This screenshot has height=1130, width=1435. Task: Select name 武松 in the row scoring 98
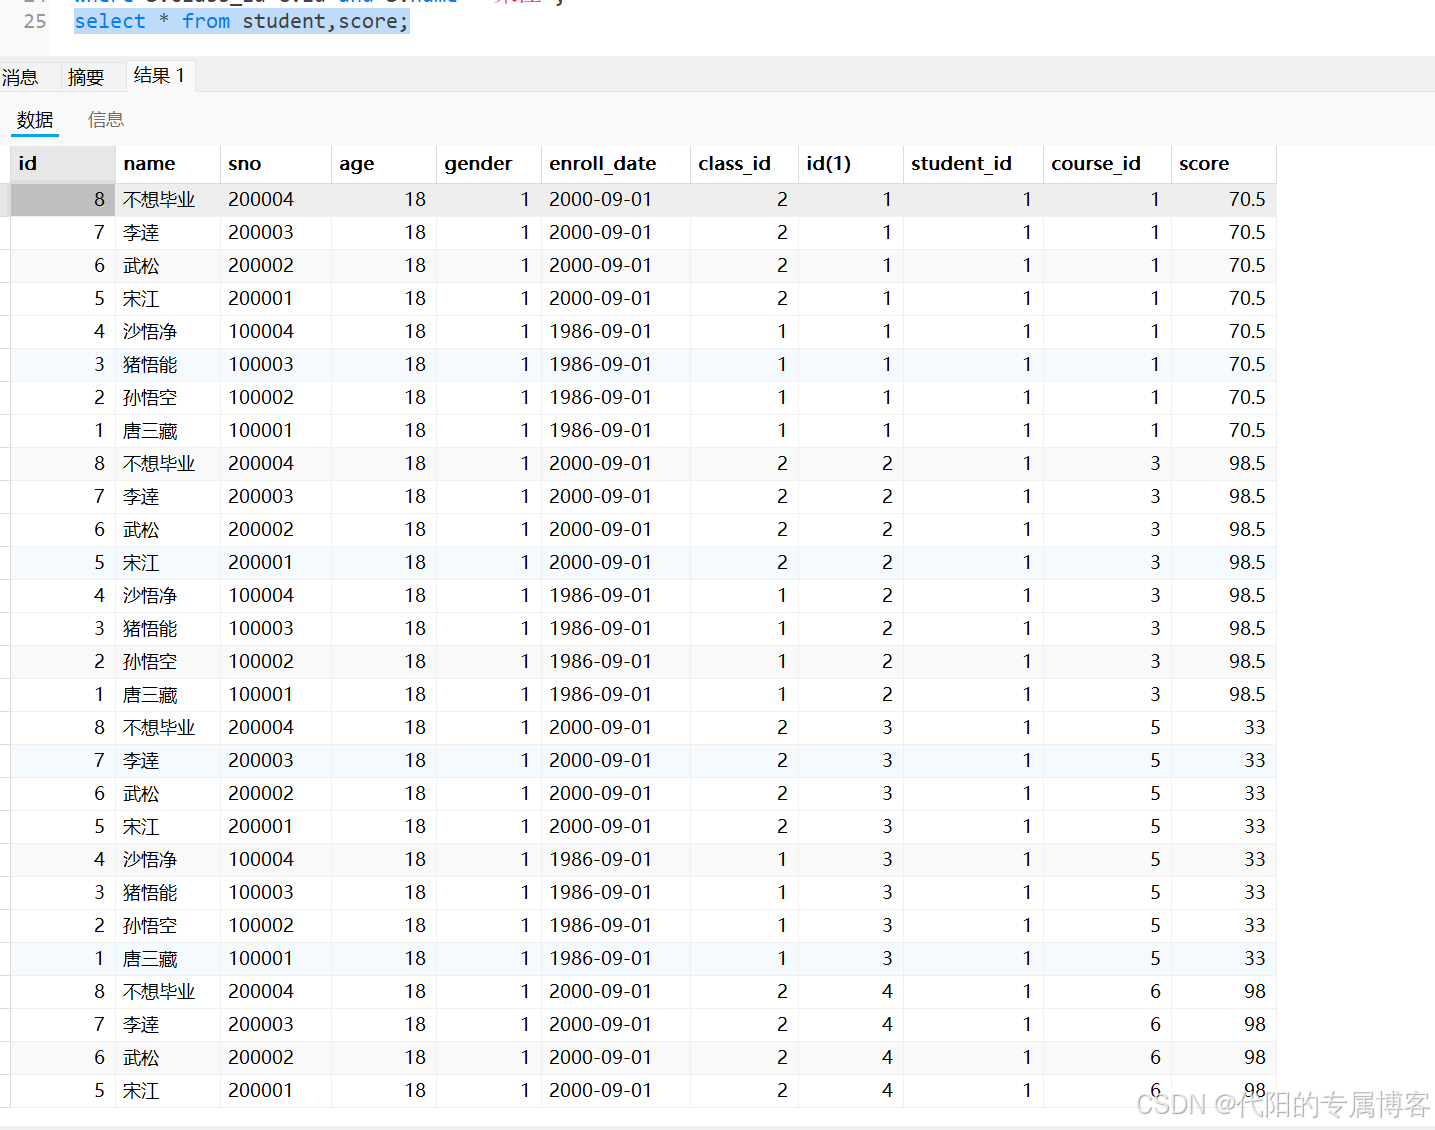point(141,1058)
